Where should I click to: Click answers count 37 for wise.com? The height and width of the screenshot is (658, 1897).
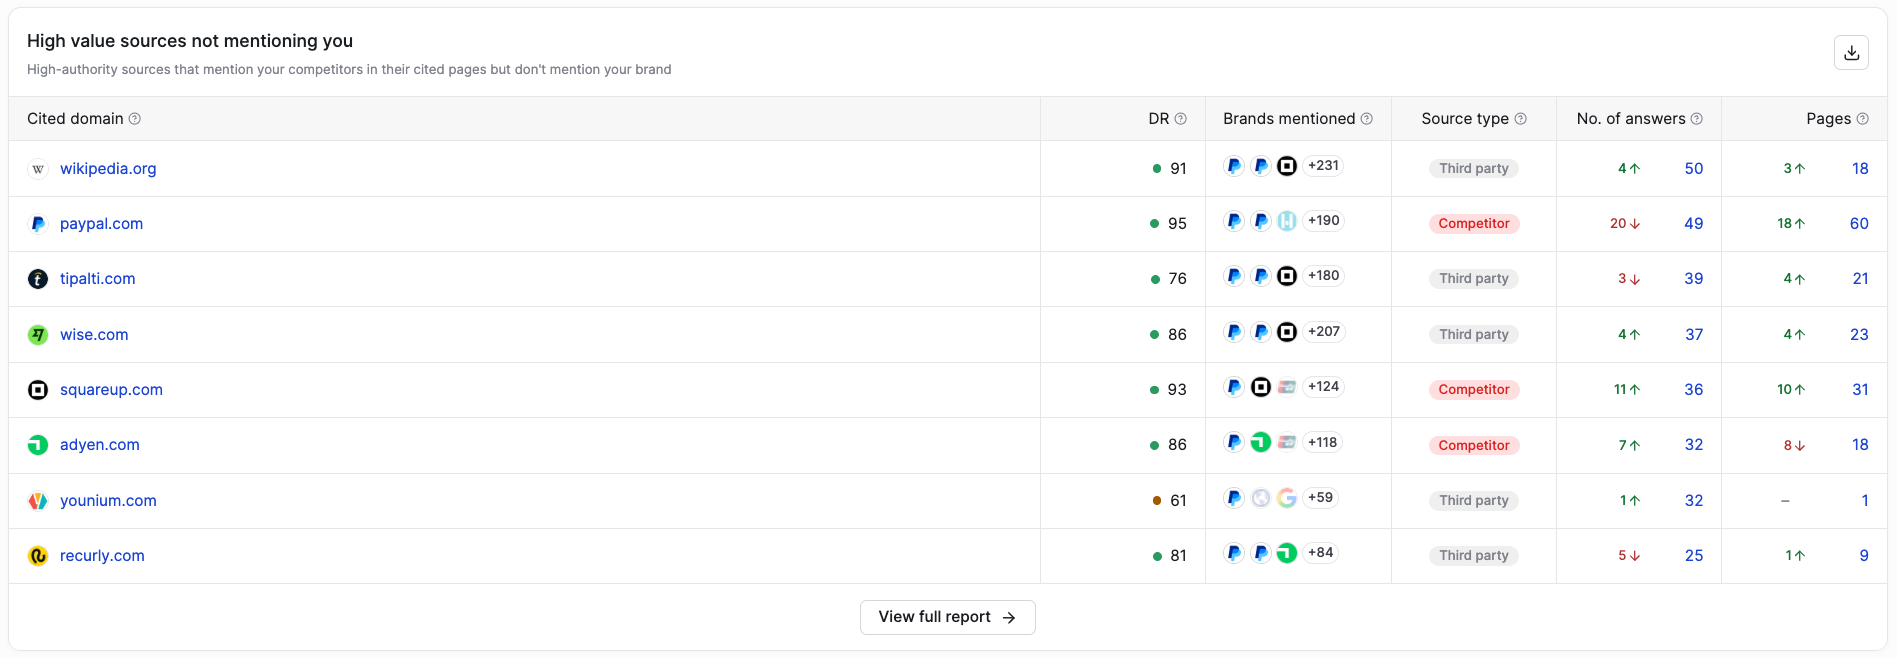(x=1694, y=335)
